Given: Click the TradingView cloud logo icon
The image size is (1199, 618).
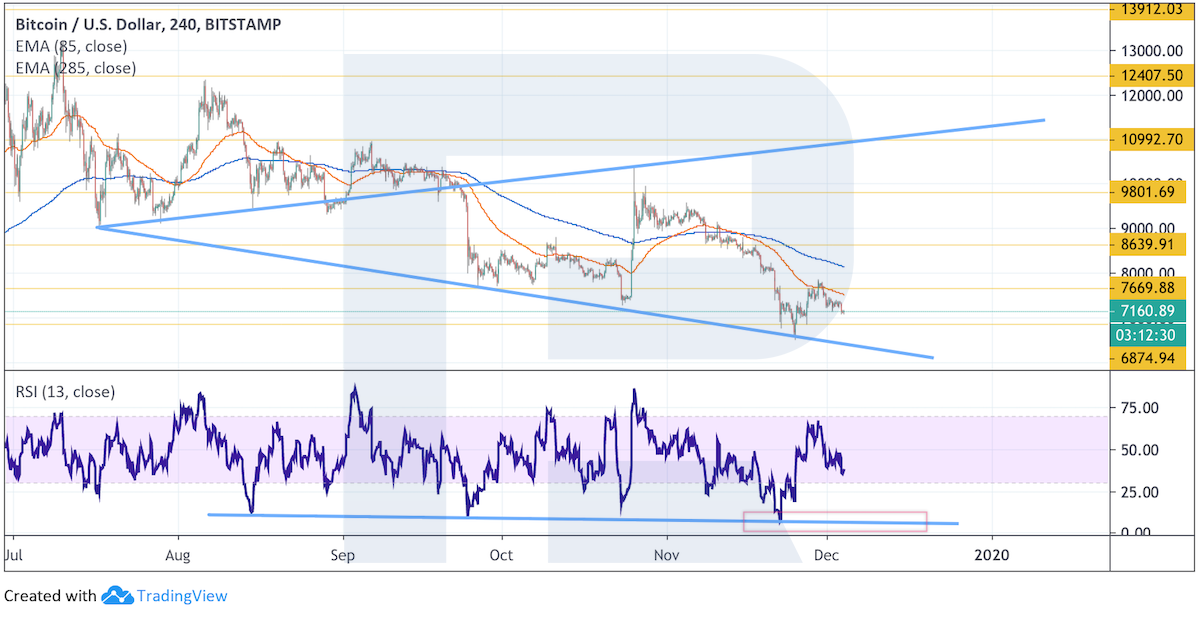Looking at the screenshot, I should pos(117,596).
